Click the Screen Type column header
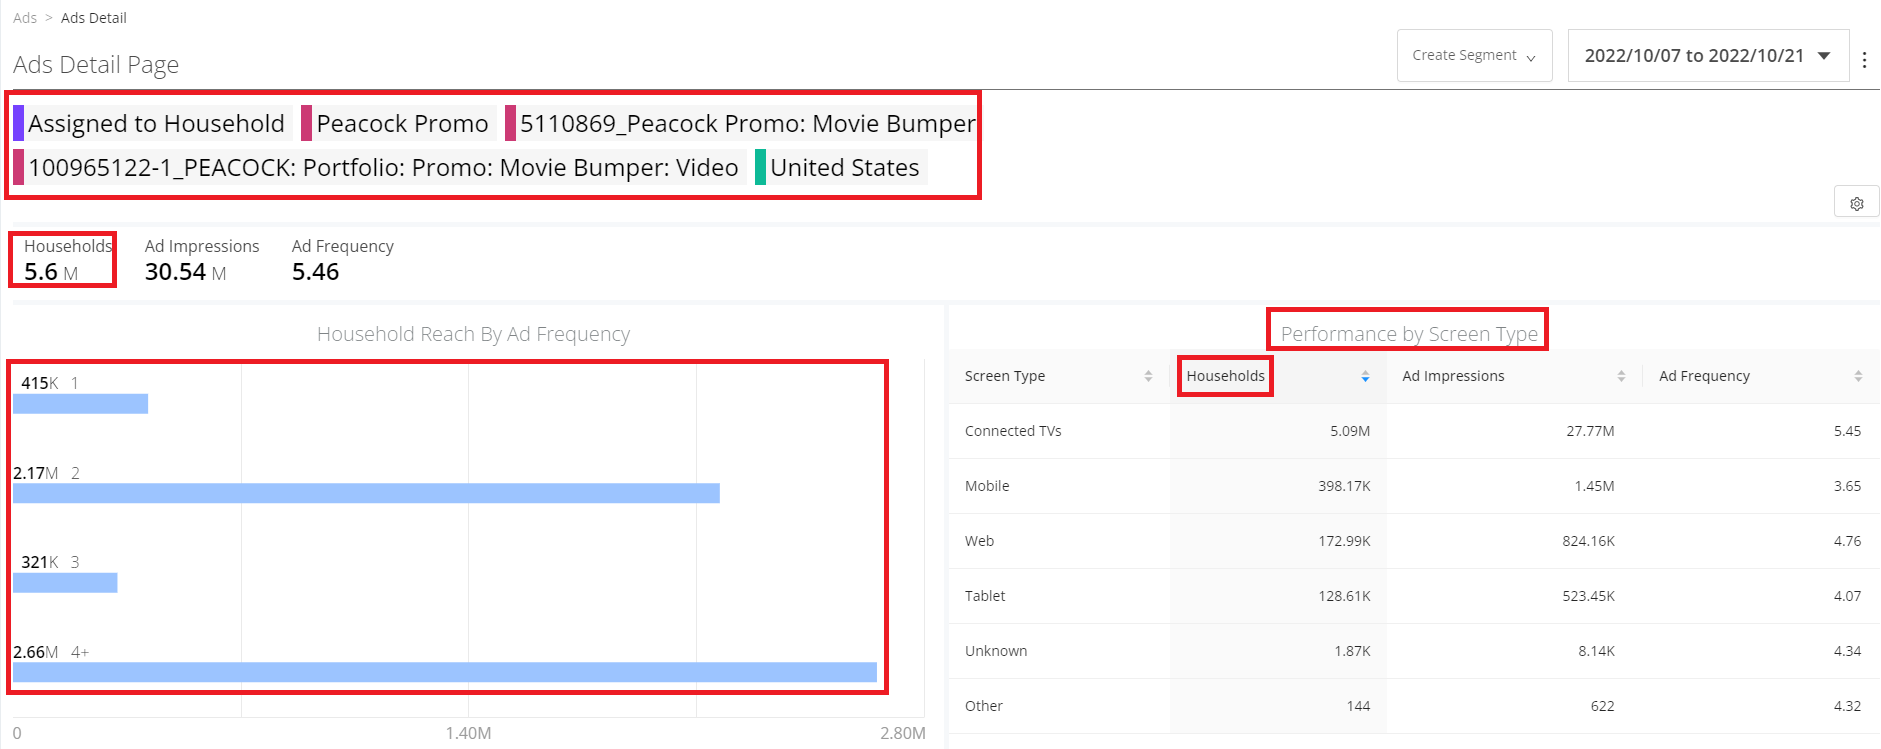 [1004, 376]
